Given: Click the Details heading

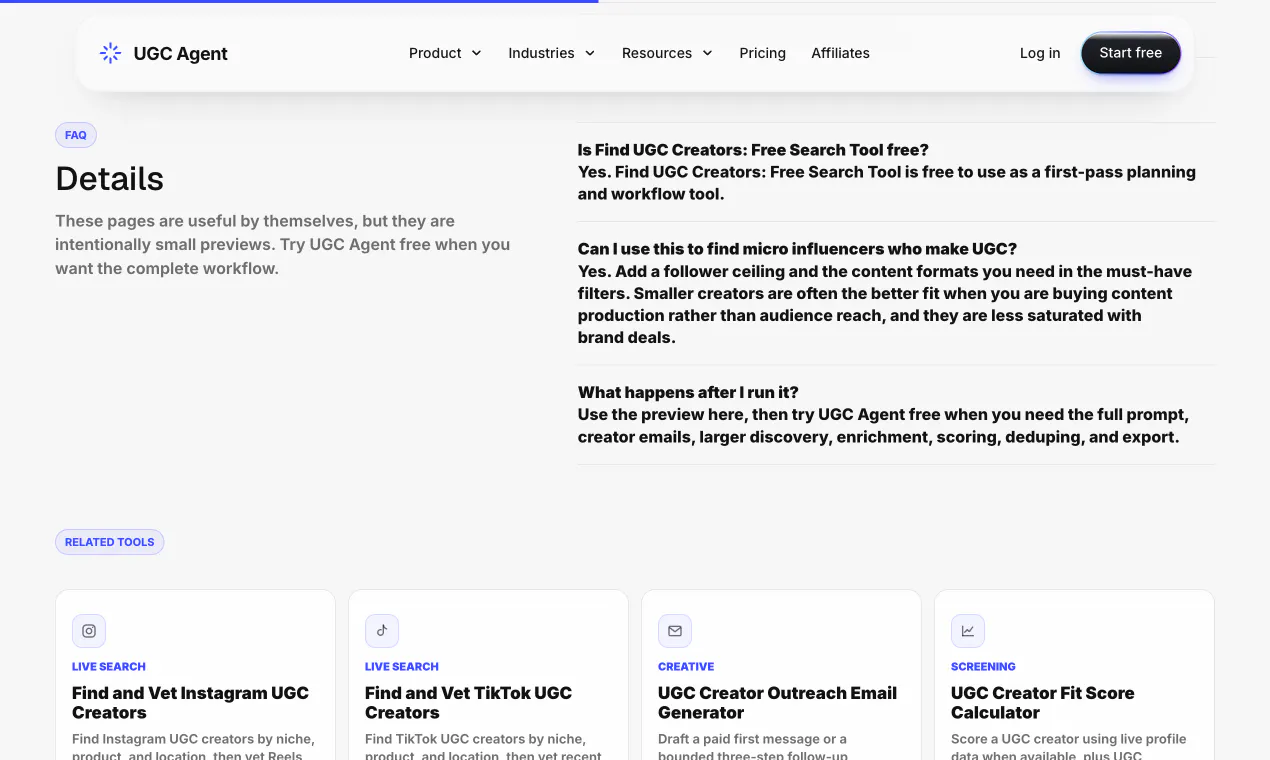Looking at the screenshot, I should point(110,179).
